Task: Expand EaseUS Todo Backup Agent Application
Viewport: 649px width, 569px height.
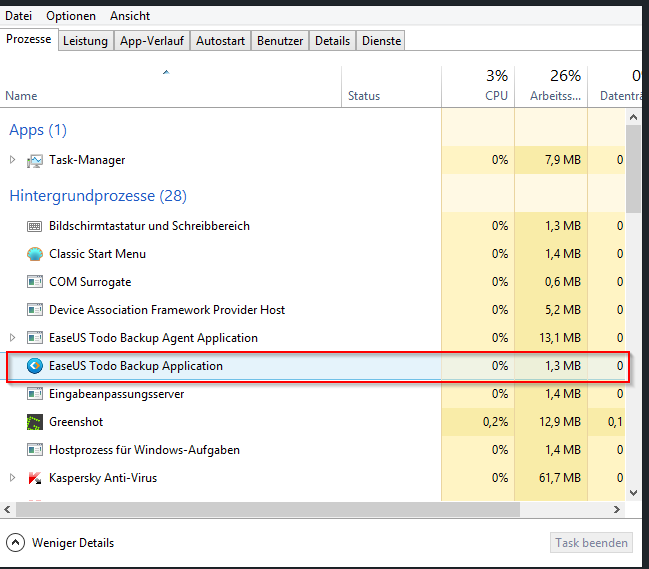Action: pyautogui.click(x=12, y=338)
